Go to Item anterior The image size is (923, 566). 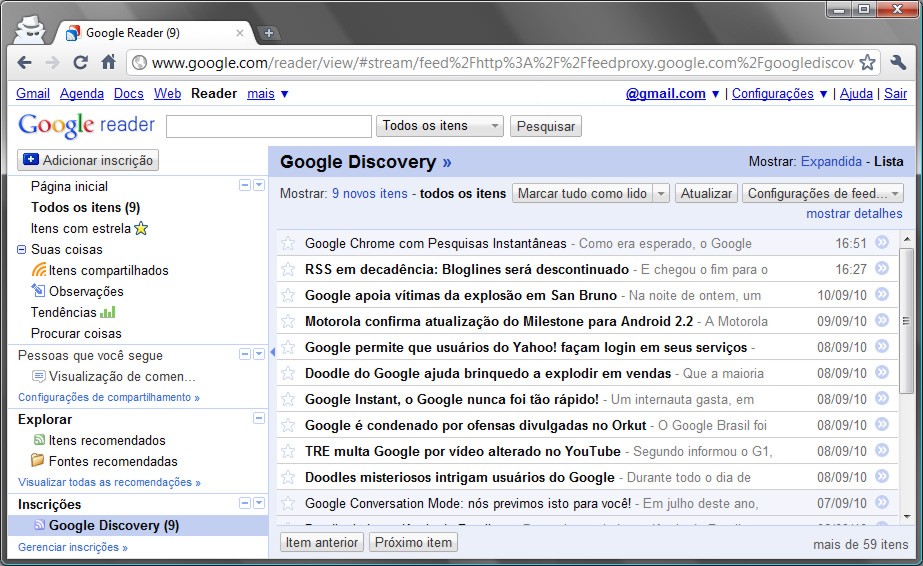[x=322, y=542]
